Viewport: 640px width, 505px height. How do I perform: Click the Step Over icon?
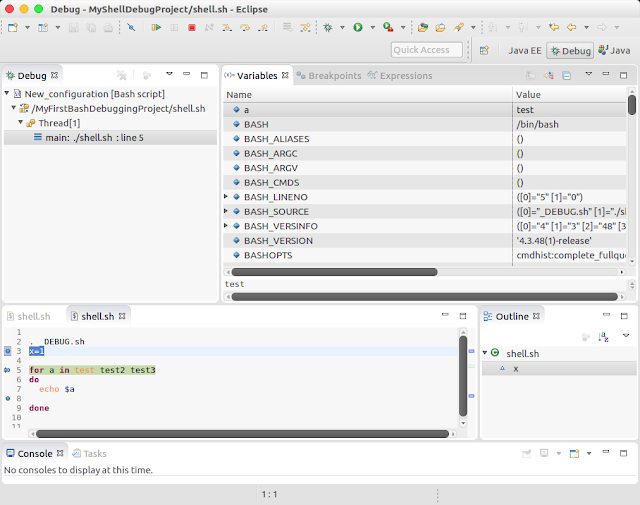pos(244,27)
